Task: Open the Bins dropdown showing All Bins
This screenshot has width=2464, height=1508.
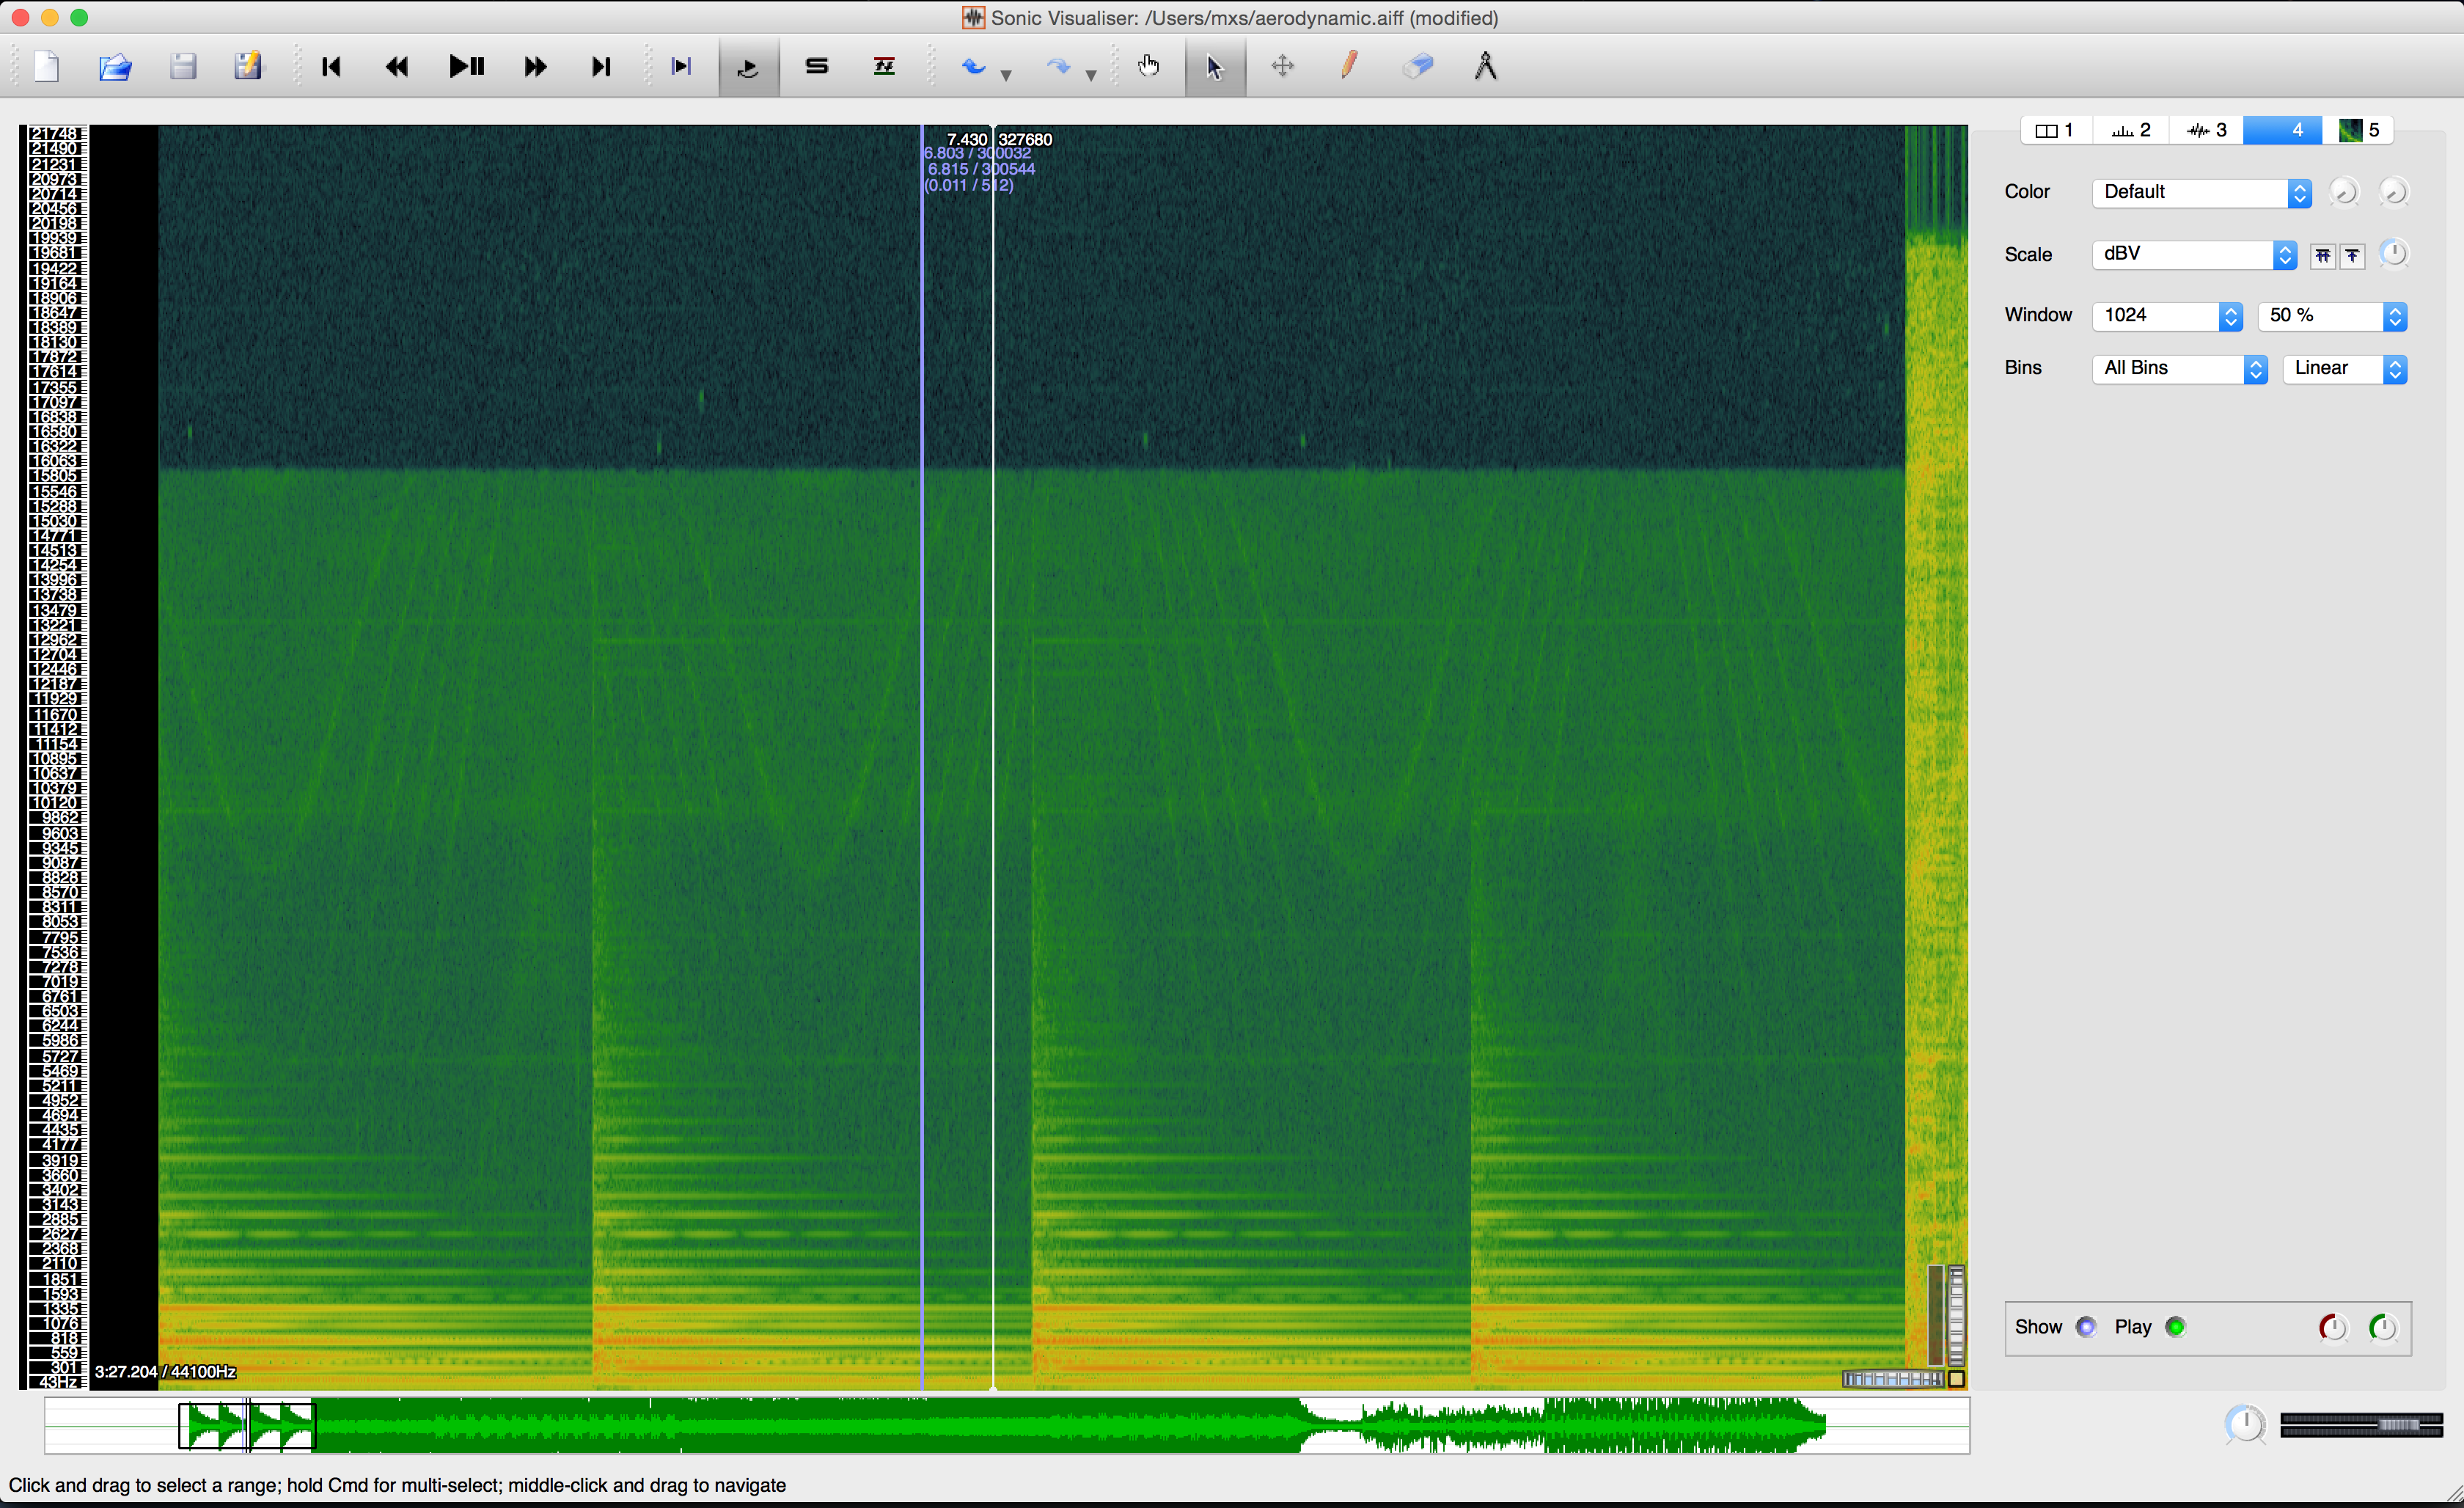Action: coord(2180,369)
